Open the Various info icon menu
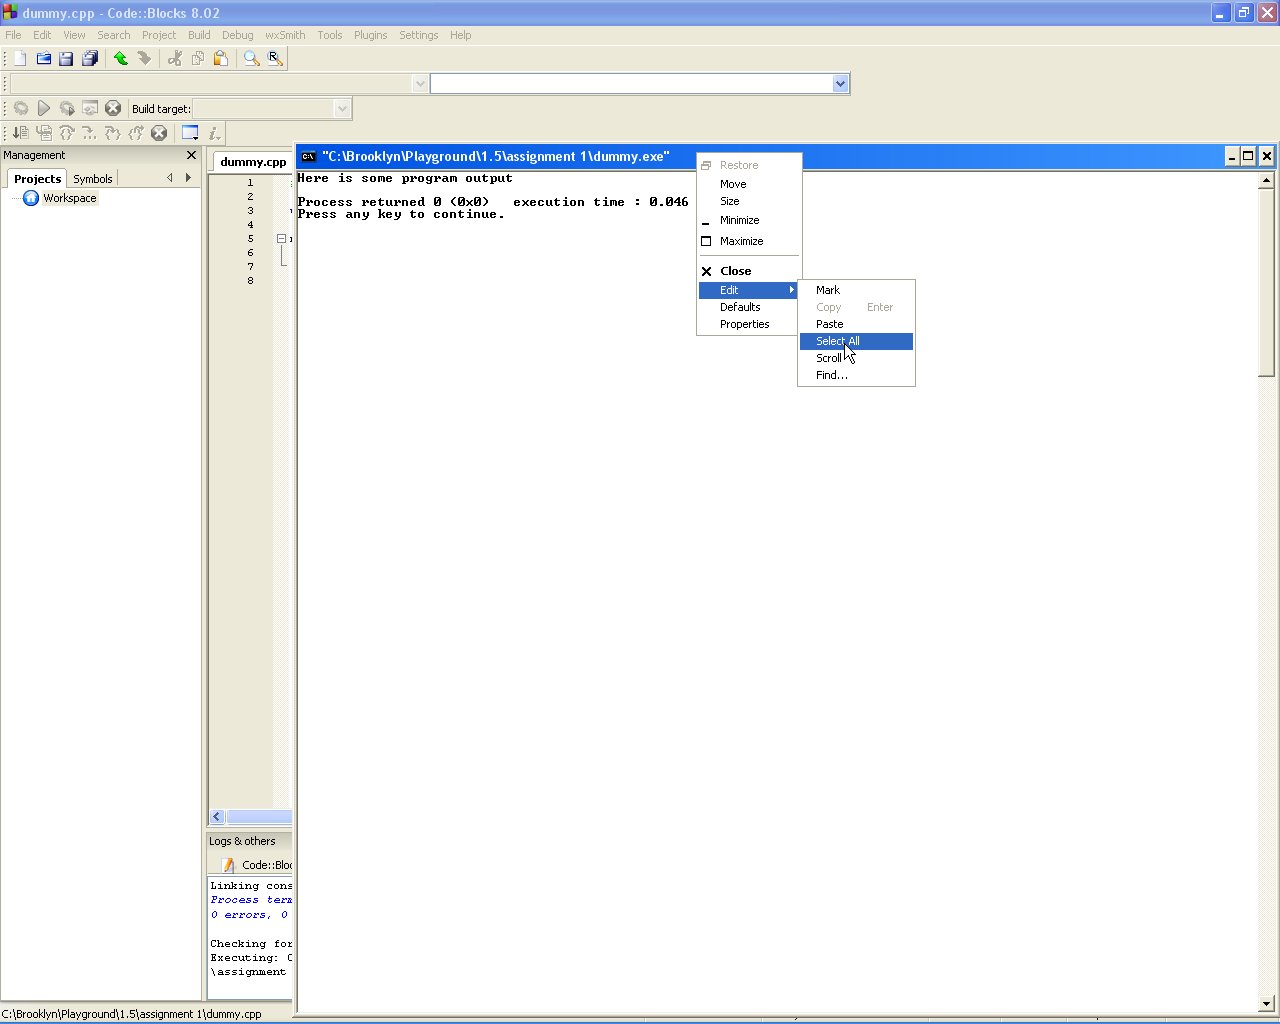This screenshot has height=1024, width=1280. click(213, 133)
